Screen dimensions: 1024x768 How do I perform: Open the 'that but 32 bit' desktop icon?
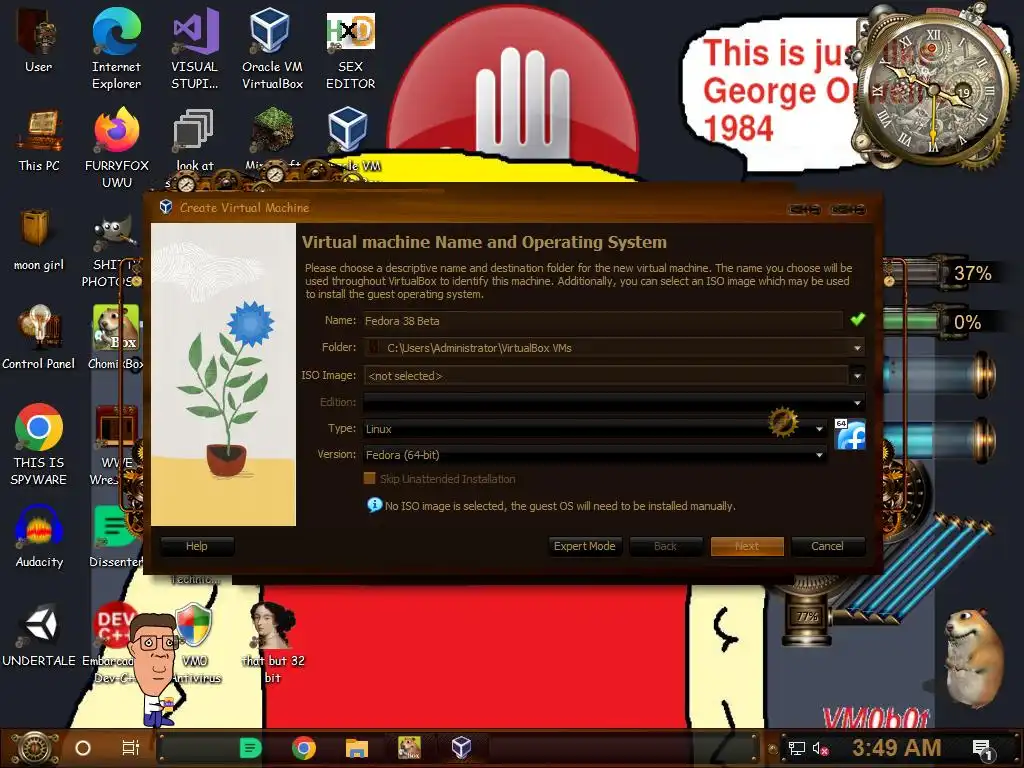[273, 643]
